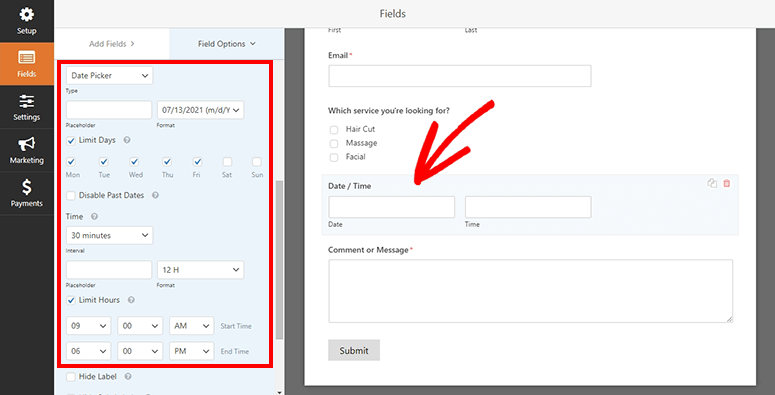The width and height of the screenshot is (775, 395).
Task: Enable the Sun day checkbox
Action: click(x=257, y=162)
